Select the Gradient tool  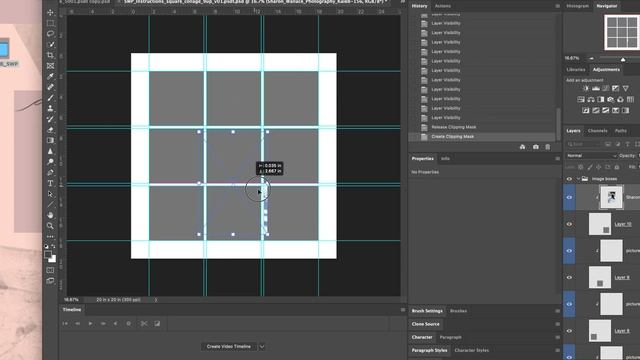[x=50, y=140]
